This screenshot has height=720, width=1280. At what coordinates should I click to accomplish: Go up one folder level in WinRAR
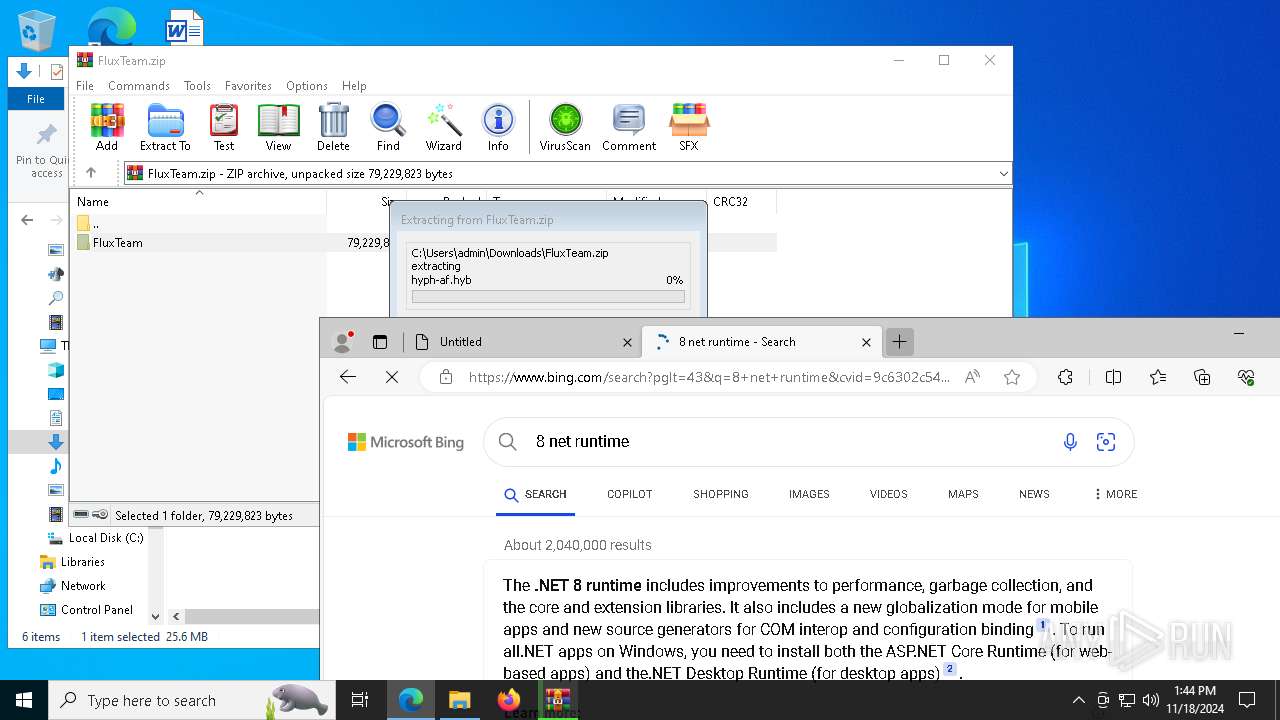point(91,173)
